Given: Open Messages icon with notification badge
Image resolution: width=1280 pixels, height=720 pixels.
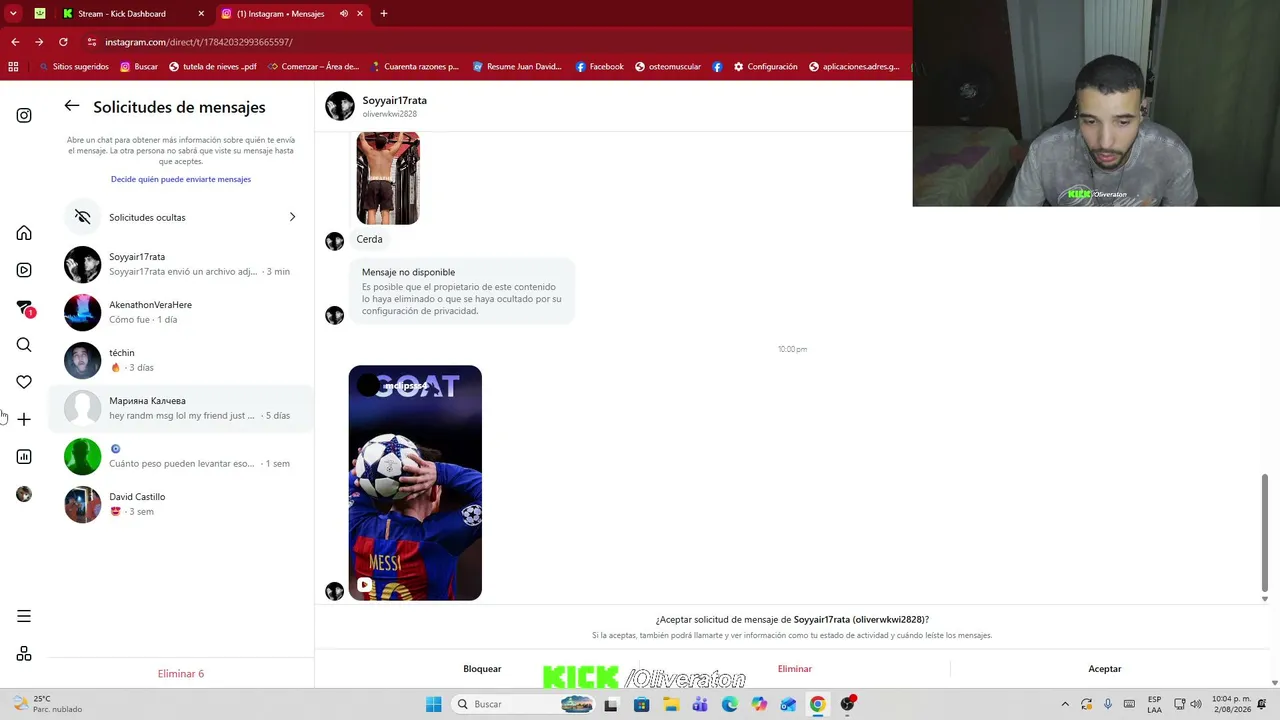Looking at the screenshot, I should (25, 308).
